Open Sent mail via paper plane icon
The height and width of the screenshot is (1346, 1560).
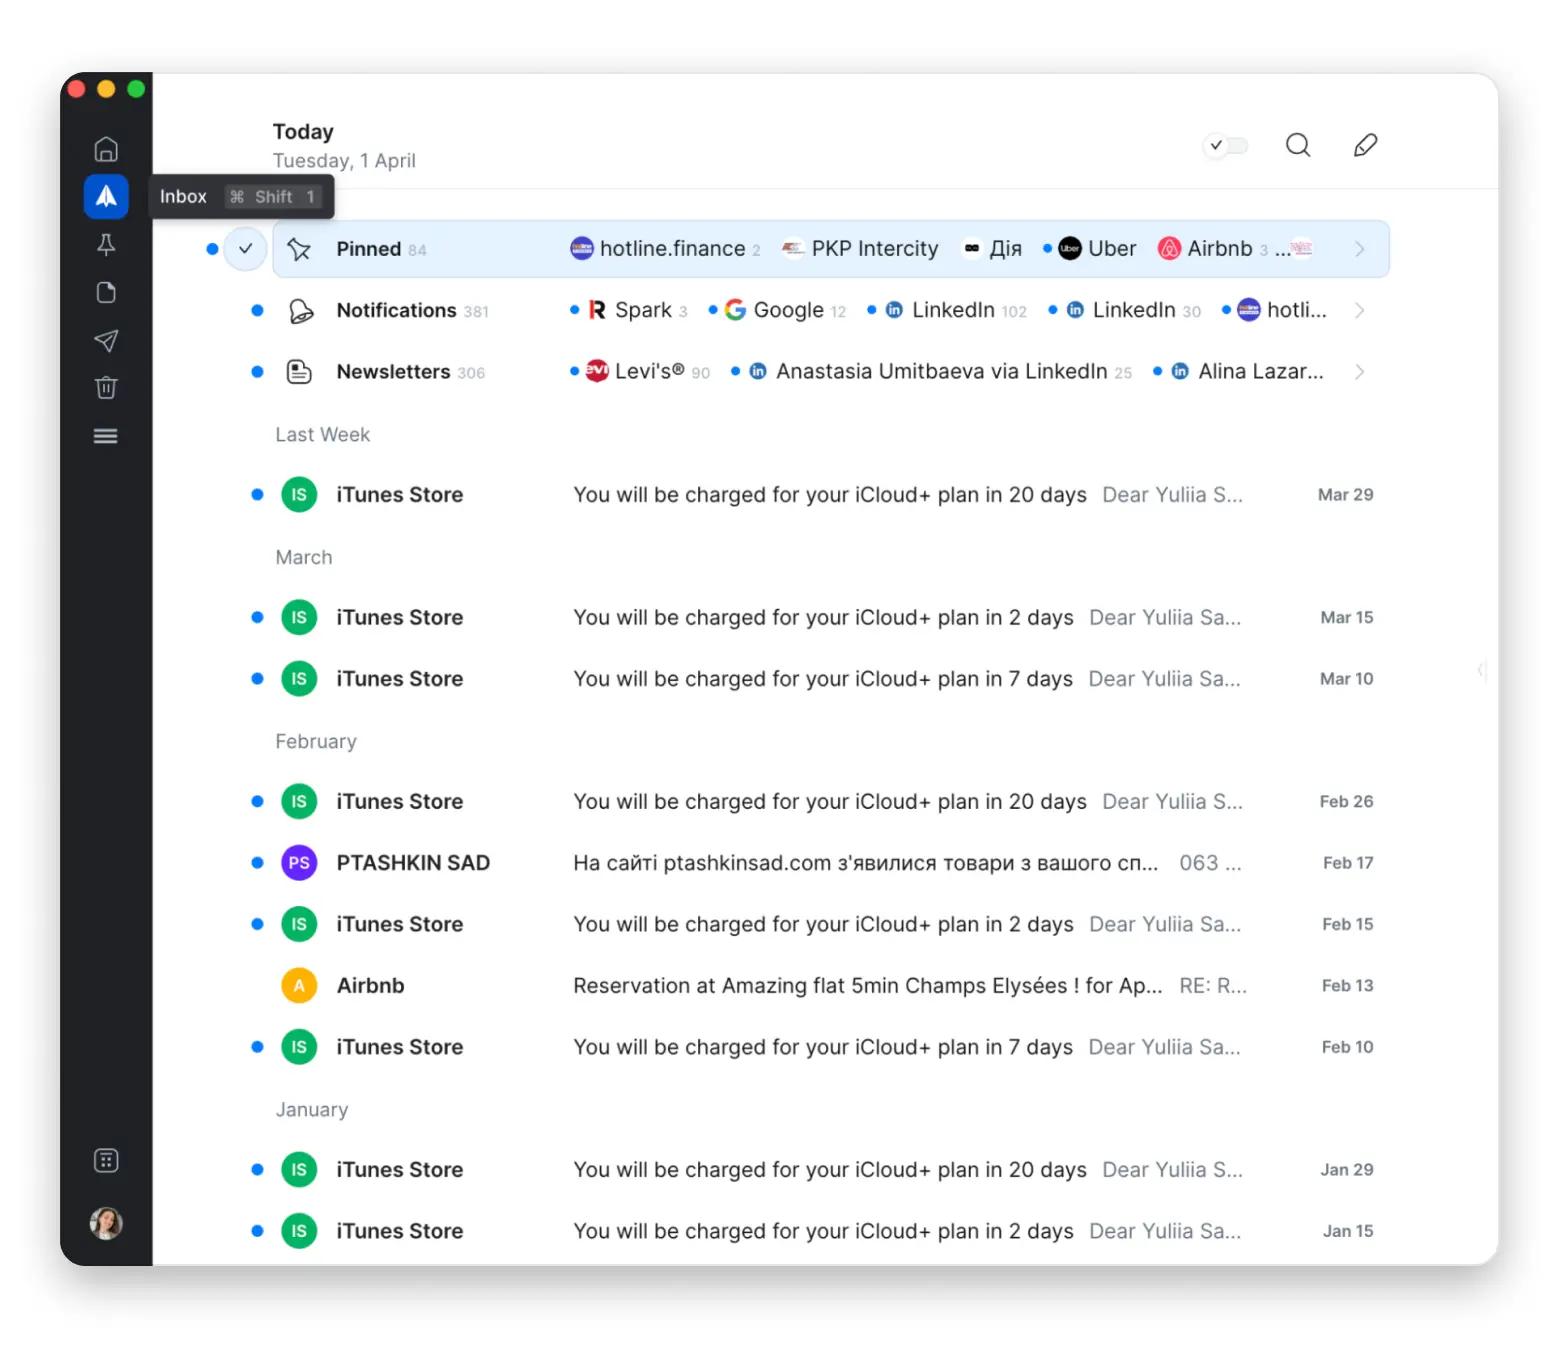click(106, 340)
